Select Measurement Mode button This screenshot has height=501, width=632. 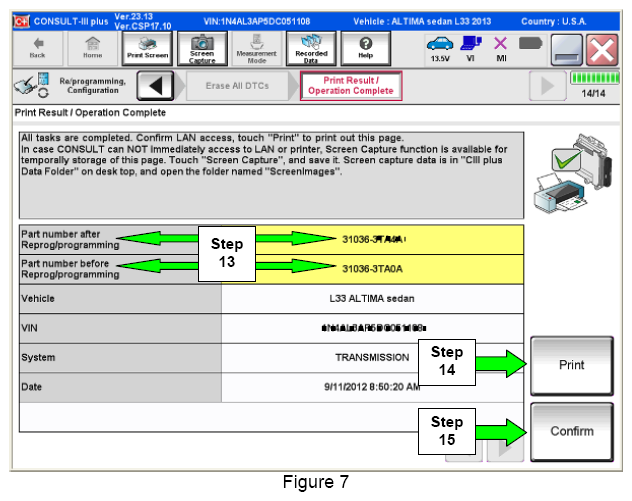(x=256, y=48)
